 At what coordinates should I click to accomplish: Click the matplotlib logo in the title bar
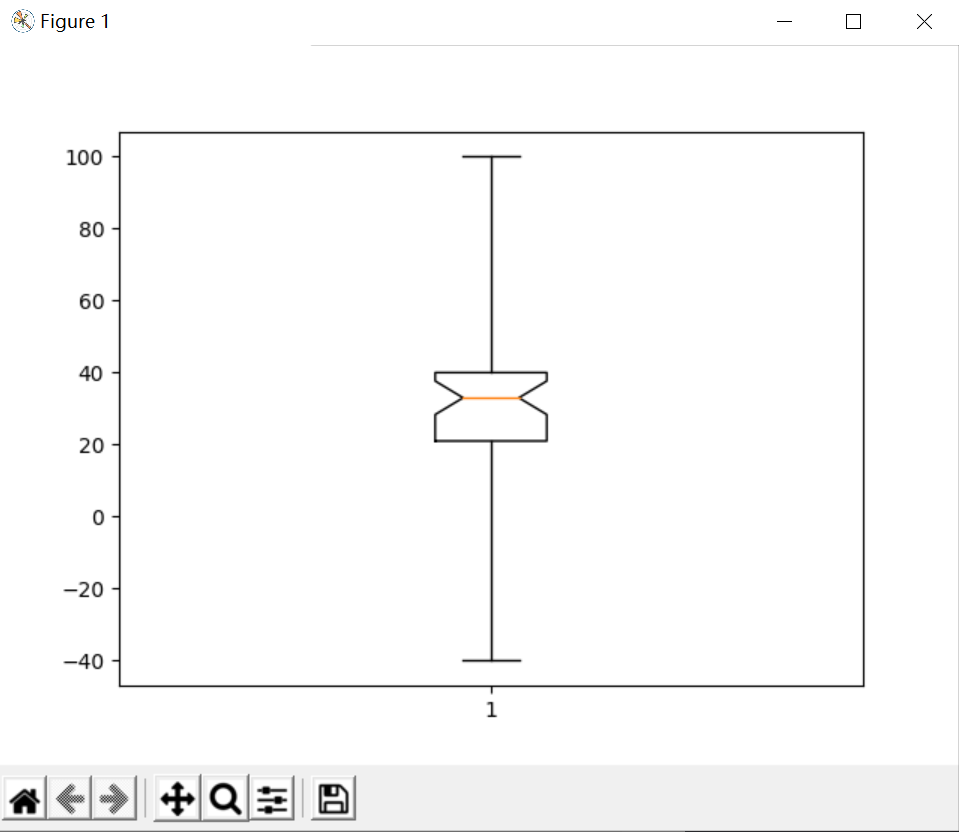(21, 20)
